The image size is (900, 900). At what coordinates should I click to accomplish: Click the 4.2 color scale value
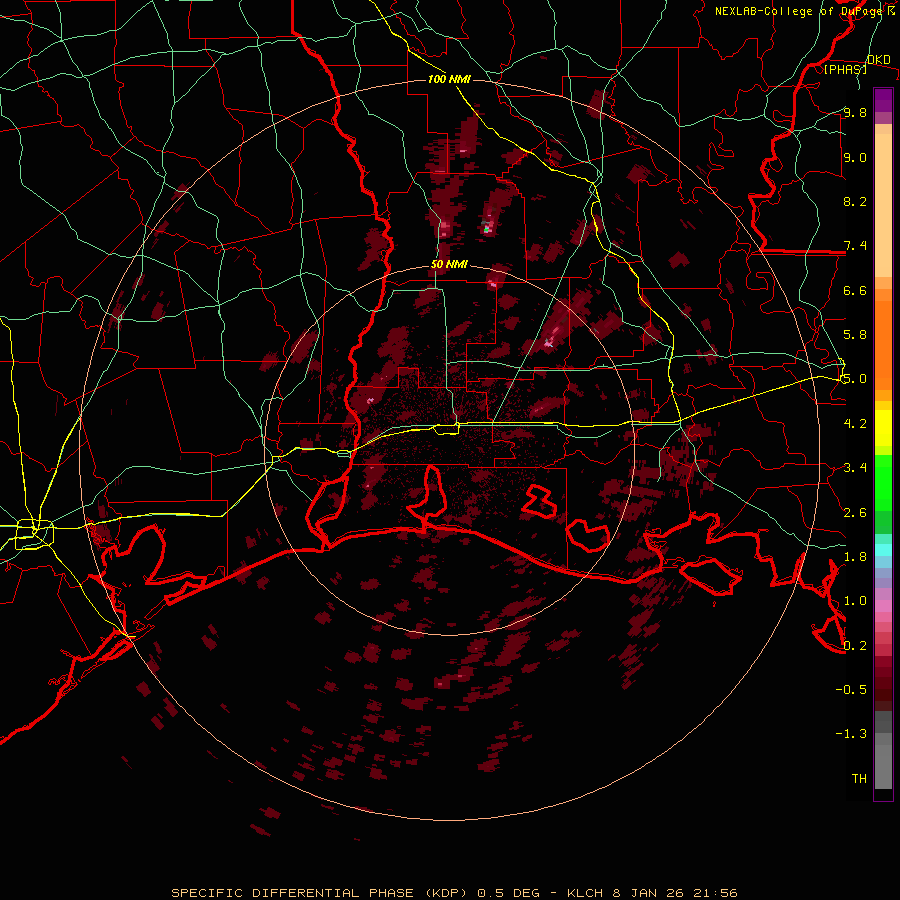pos(855,424)
